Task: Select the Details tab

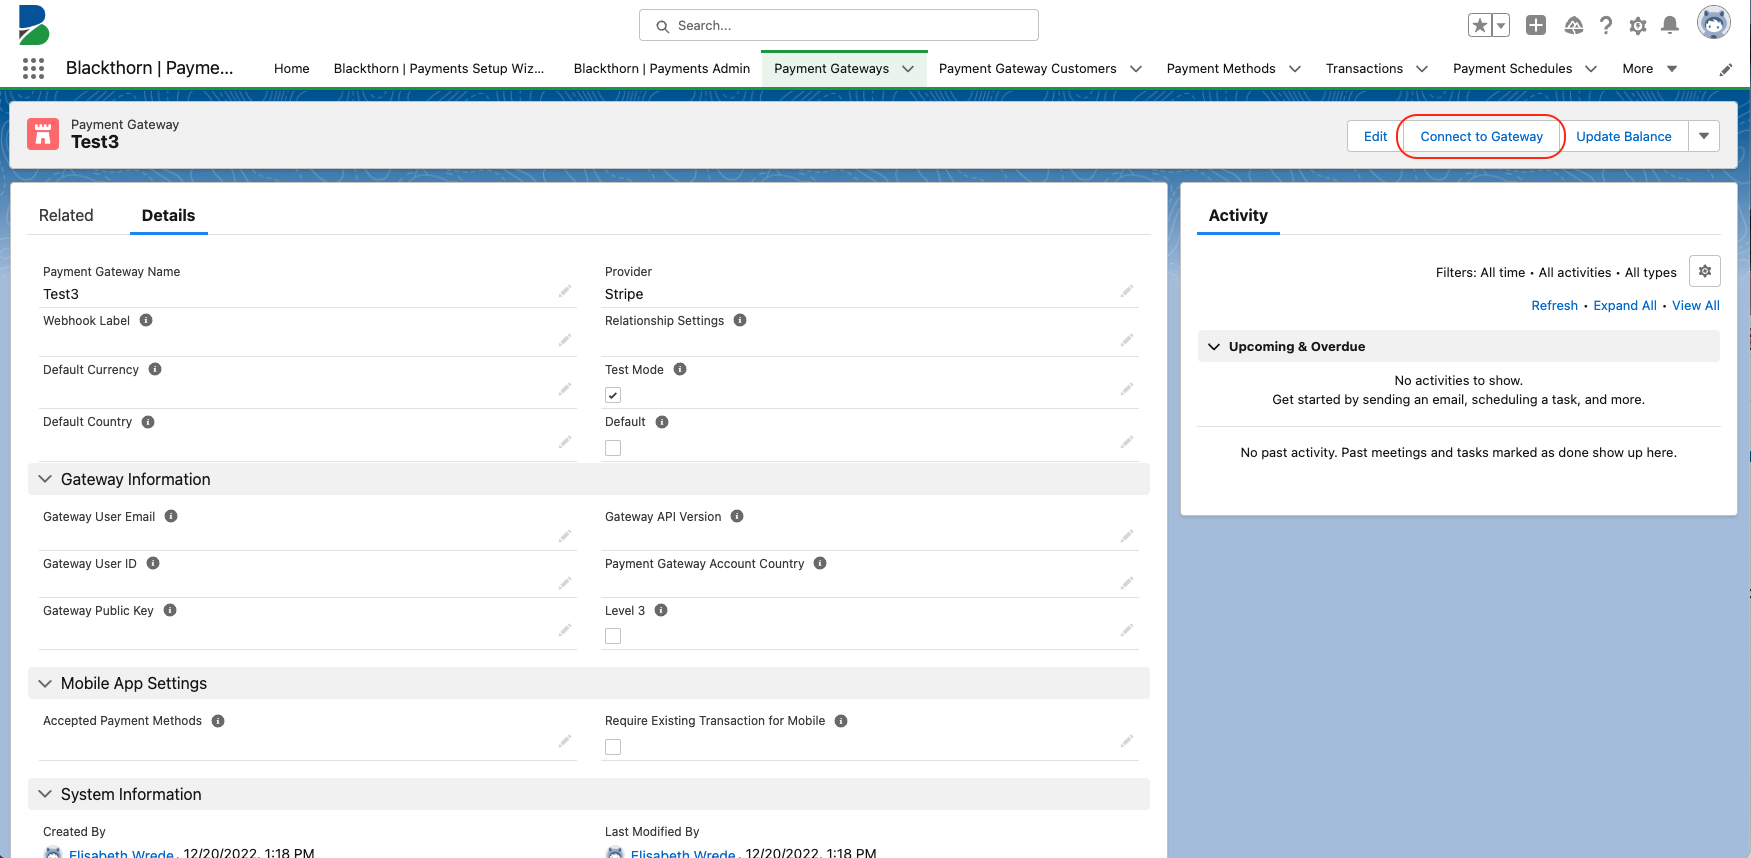Action: pyautogui.click(x=168, y=215)
